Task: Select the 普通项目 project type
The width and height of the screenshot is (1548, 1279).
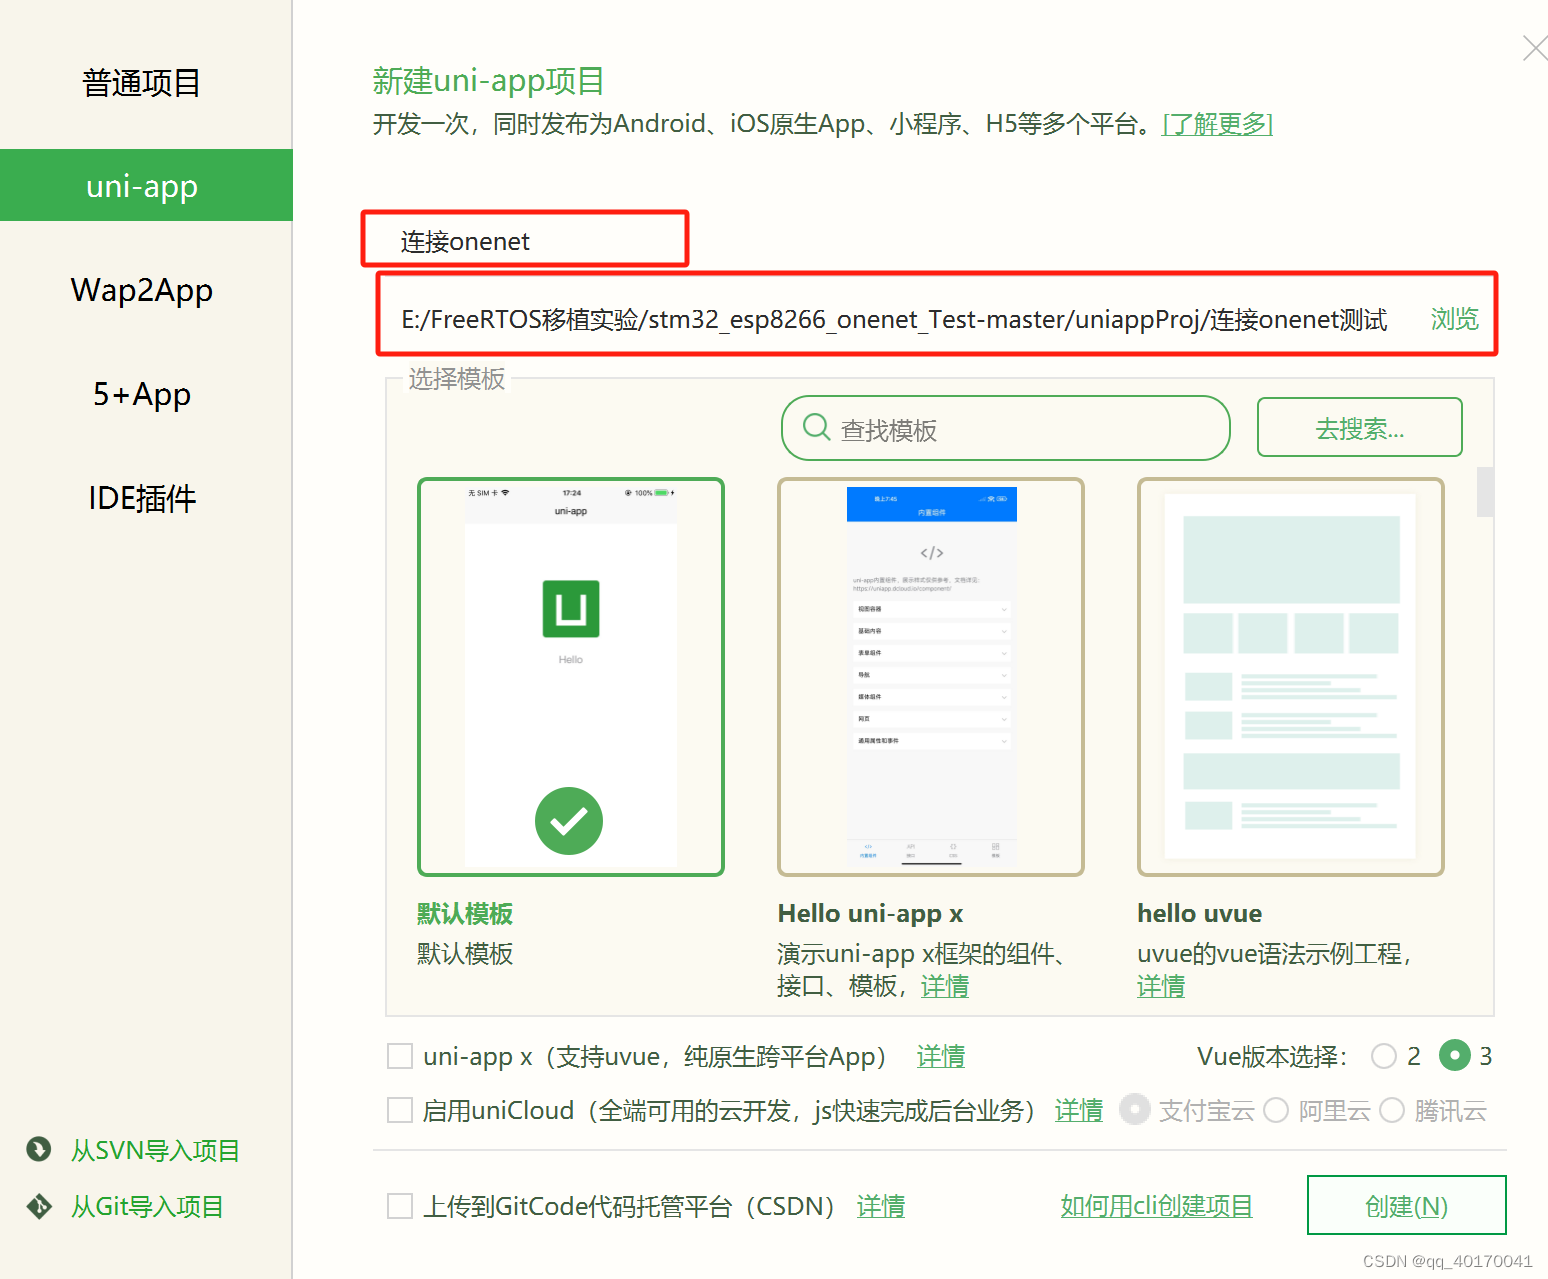Action: pos(141,83)
